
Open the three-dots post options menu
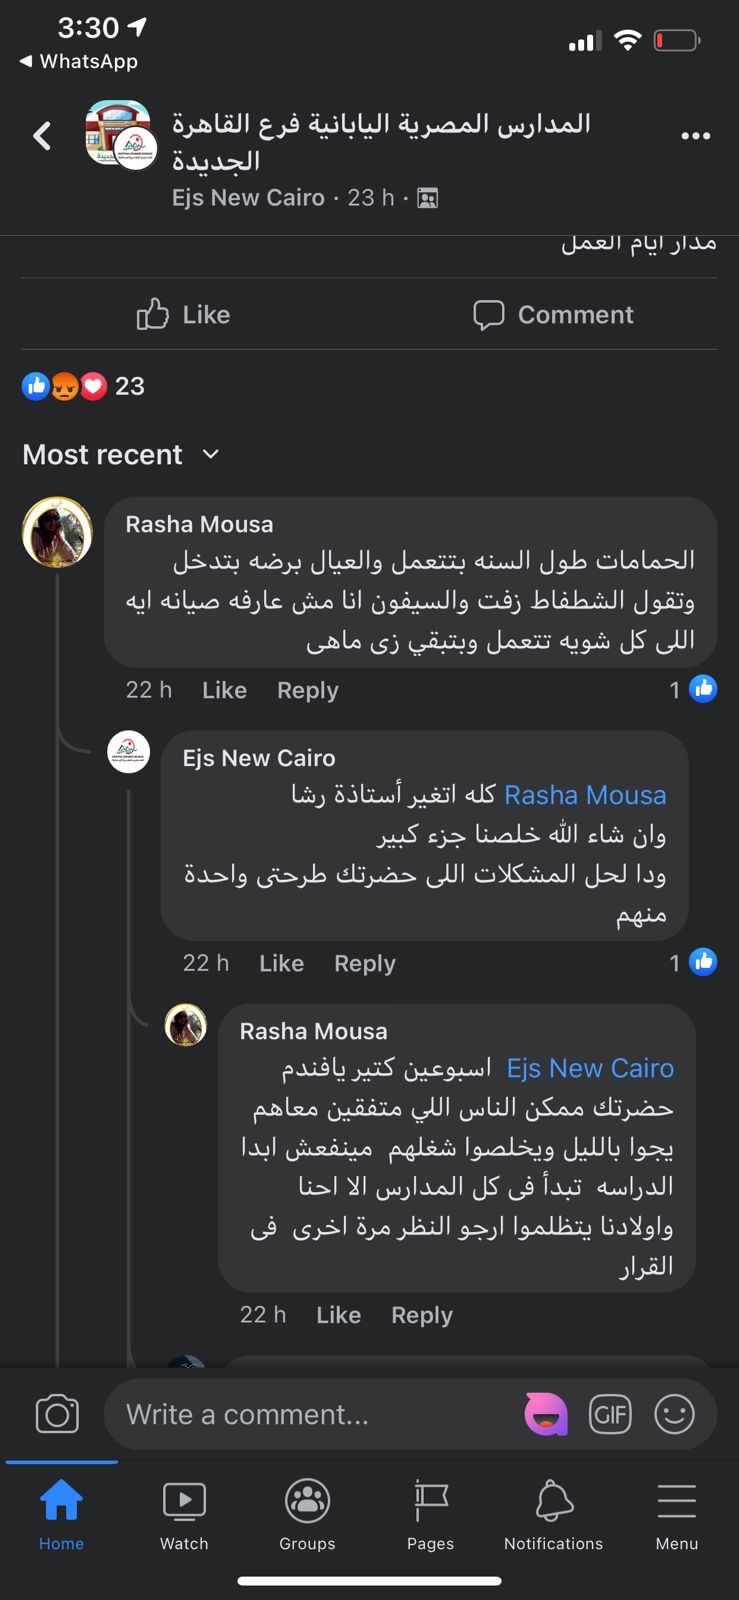click(695, 135)
